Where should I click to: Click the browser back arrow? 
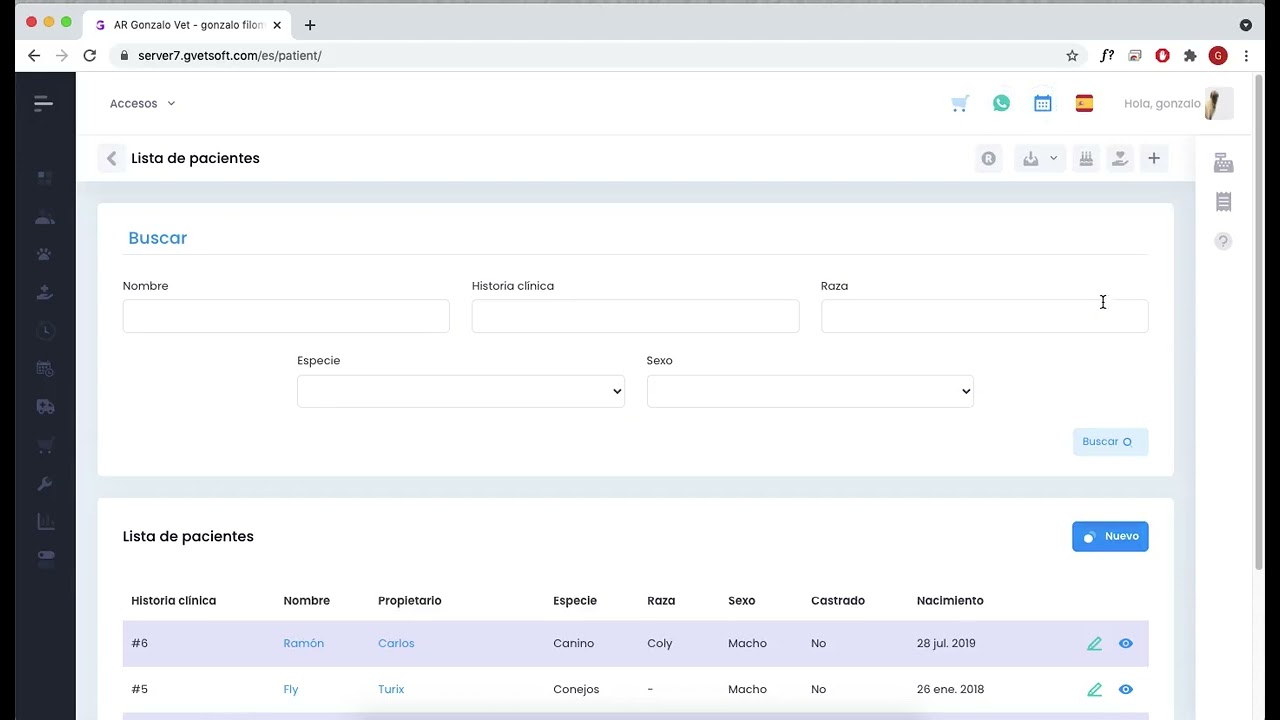tap(34, 56)
